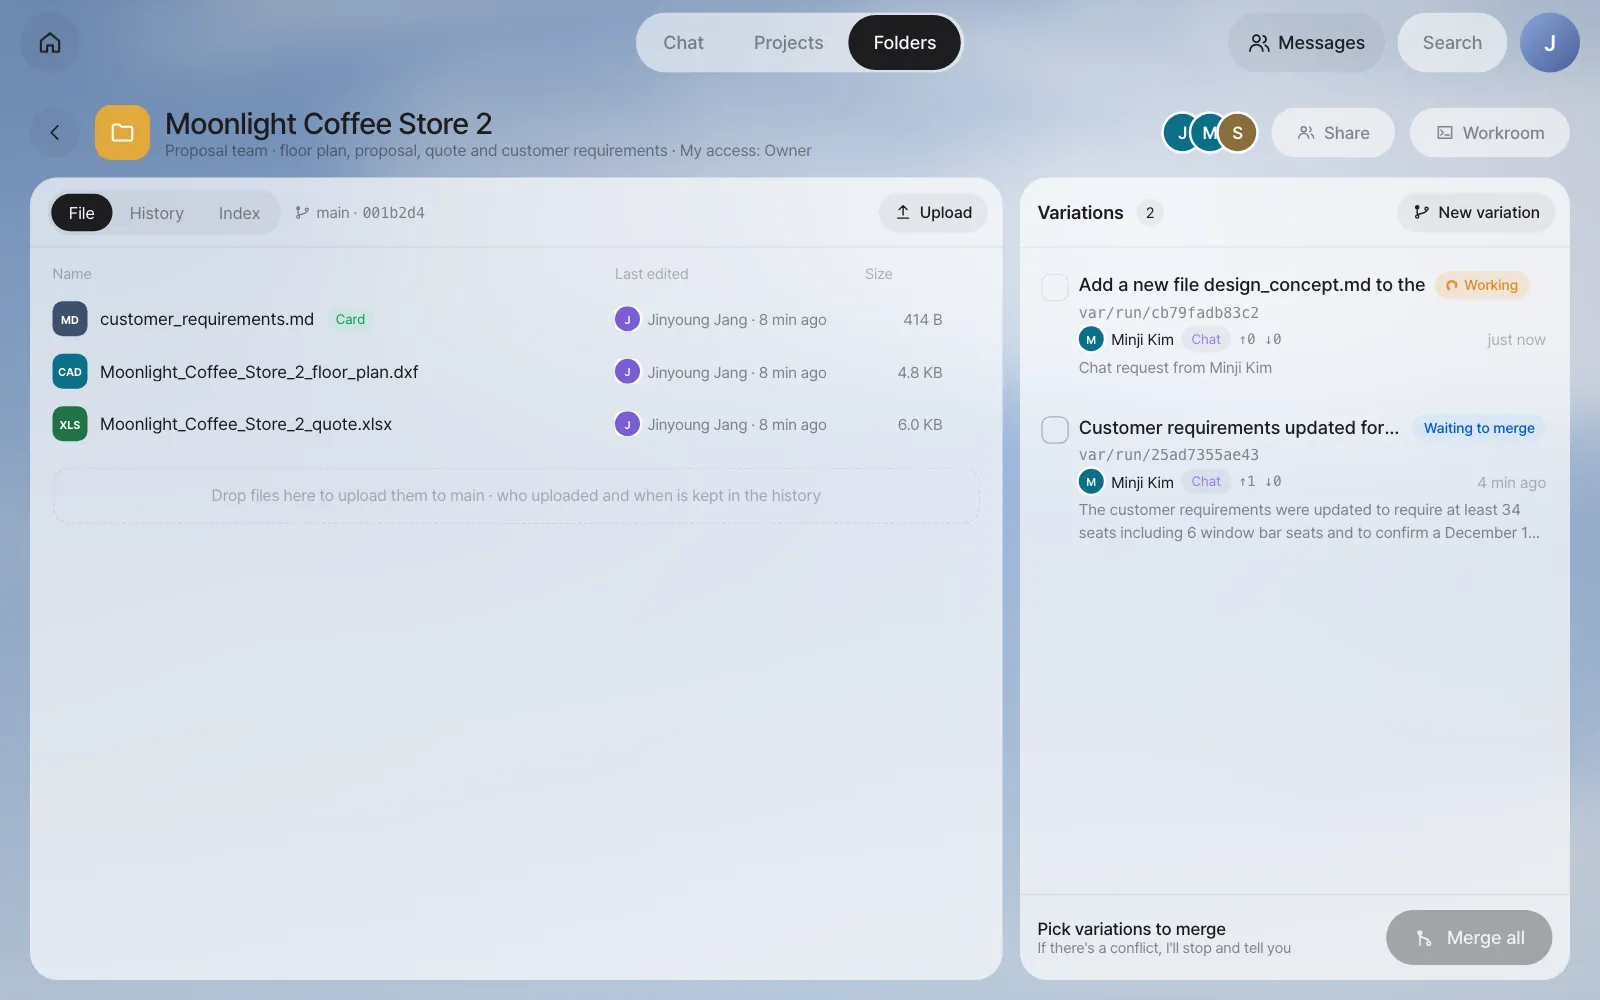The height and width of the screenshot is (1000, 1600).
Task: Click member avatar J in the folder header
Action: coord(1180,133)
